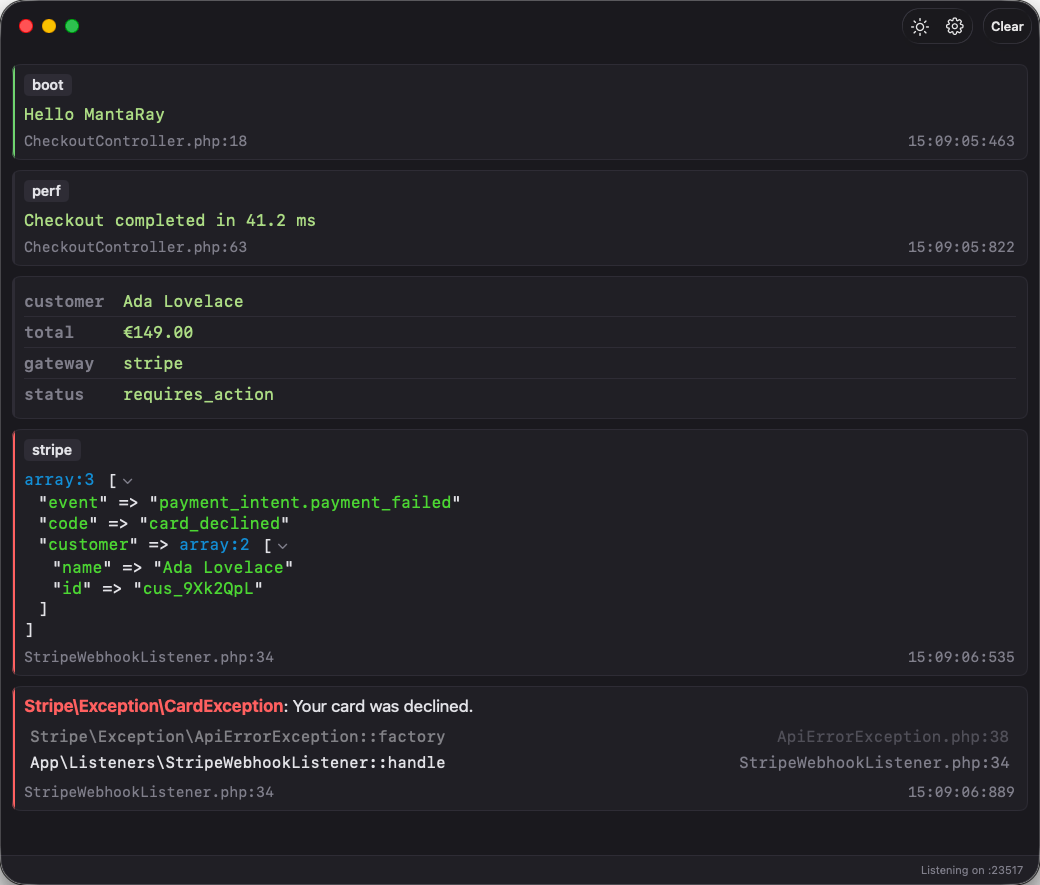Close the window with the red button
The height and width of the screenshot is (885, 1040).
[x=26, y=26]
